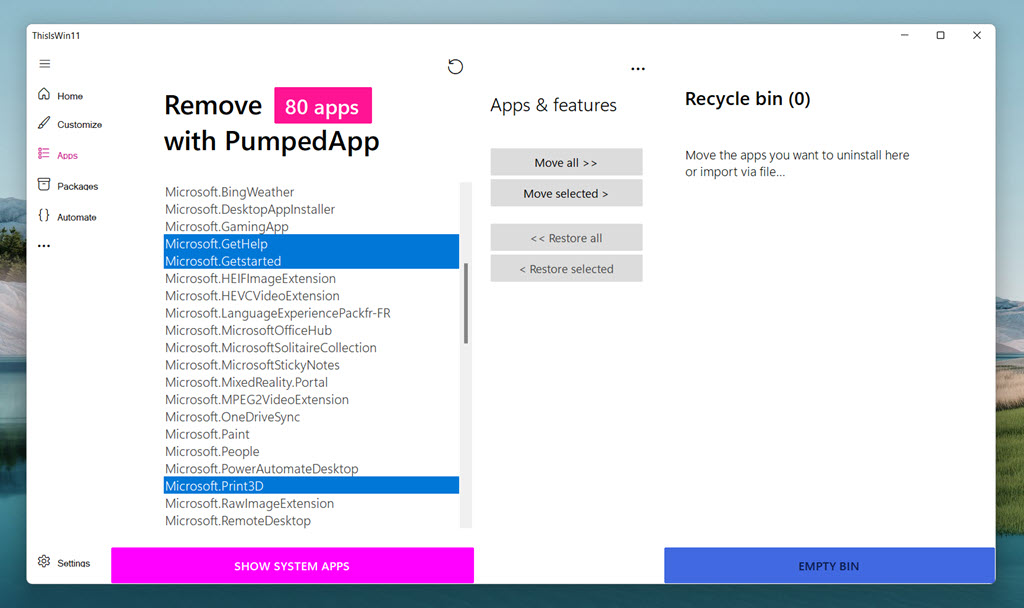The width and height of the screenshot is (1024, 608).
Task: Click the Automate braces icon
Action: coord(44,216)
